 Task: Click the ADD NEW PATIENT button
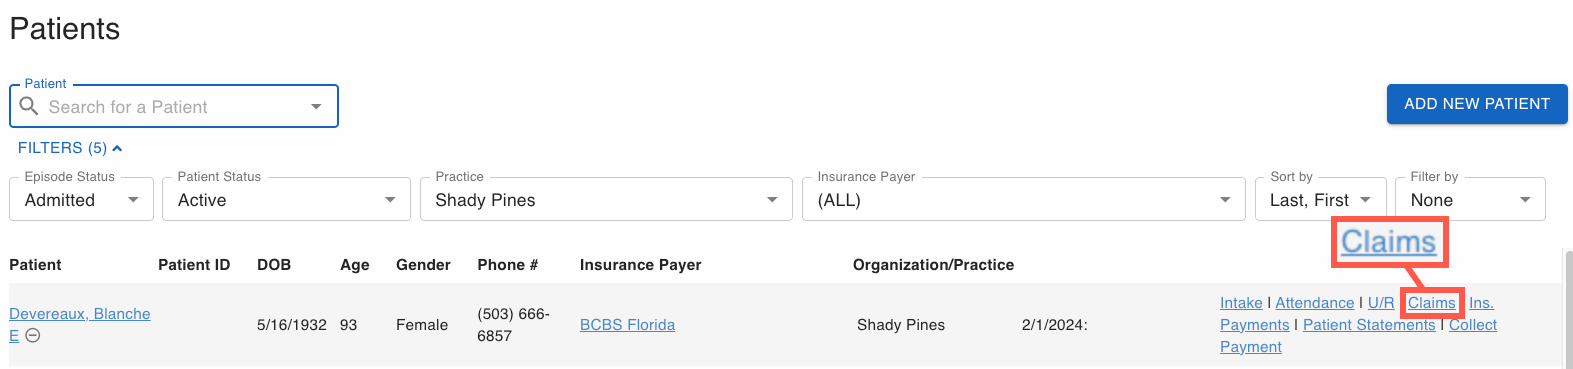coord(1477,104)
